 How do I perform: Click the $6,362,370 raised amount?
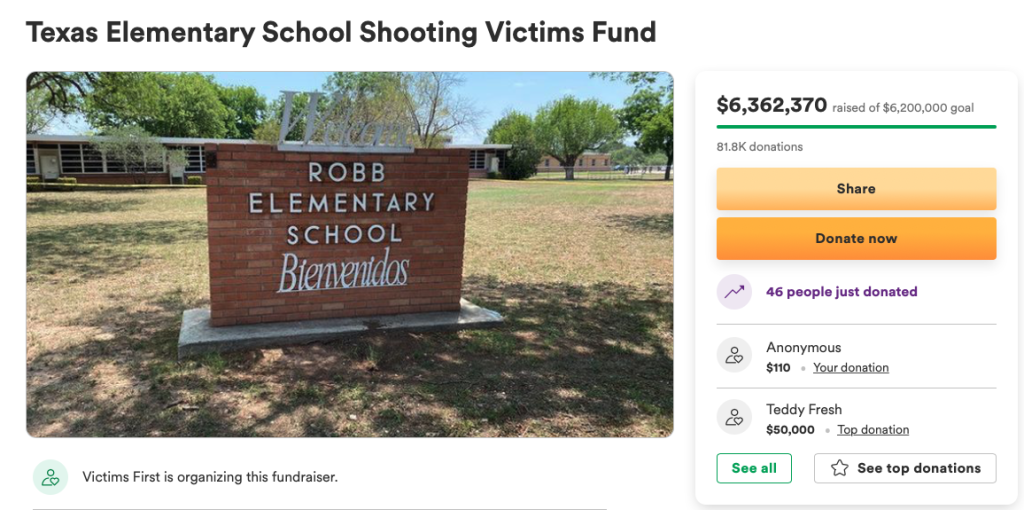[771, 104]
